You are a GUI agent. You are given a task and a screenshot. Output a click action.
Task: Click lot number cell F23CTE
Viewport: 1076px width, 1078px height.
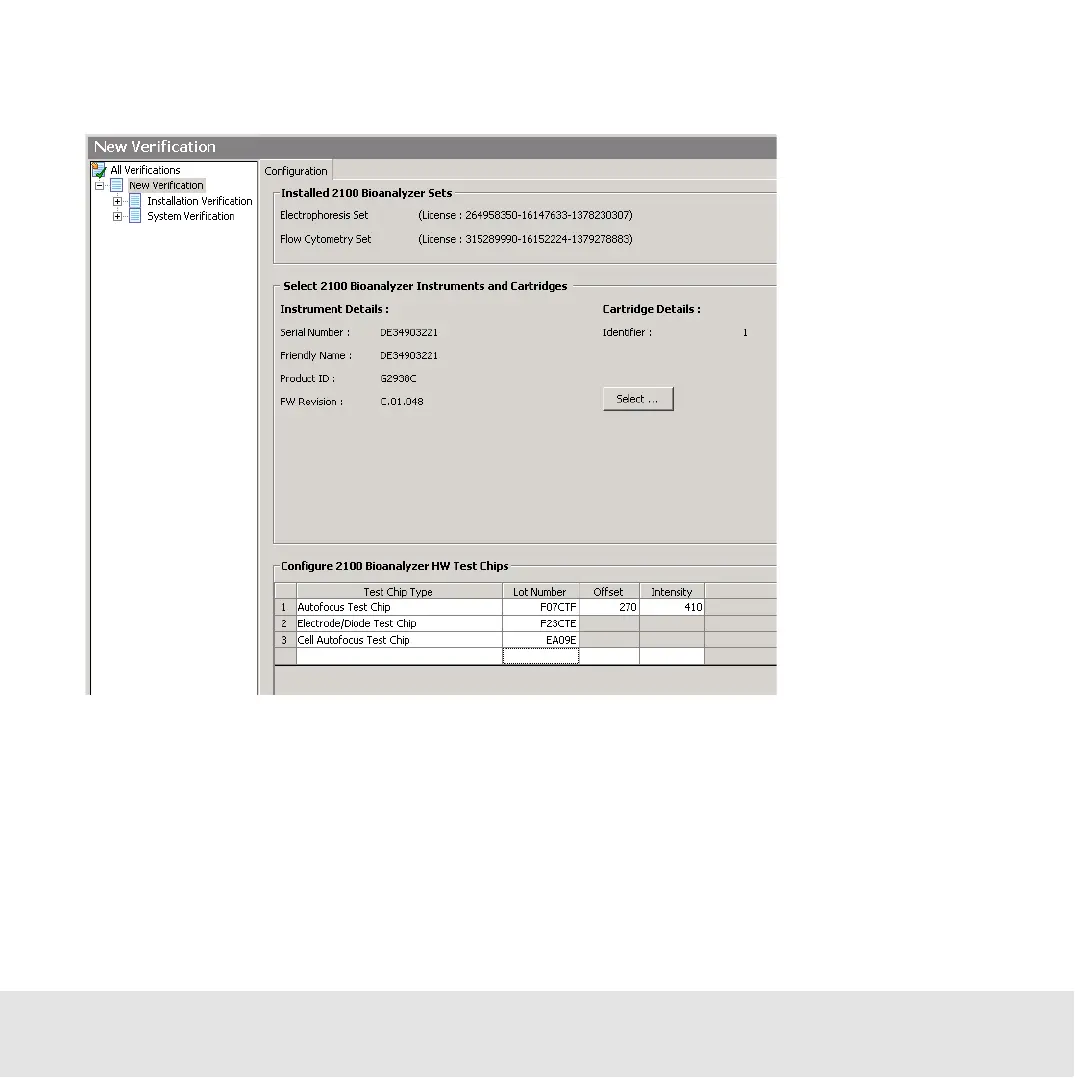coord(540,624)
